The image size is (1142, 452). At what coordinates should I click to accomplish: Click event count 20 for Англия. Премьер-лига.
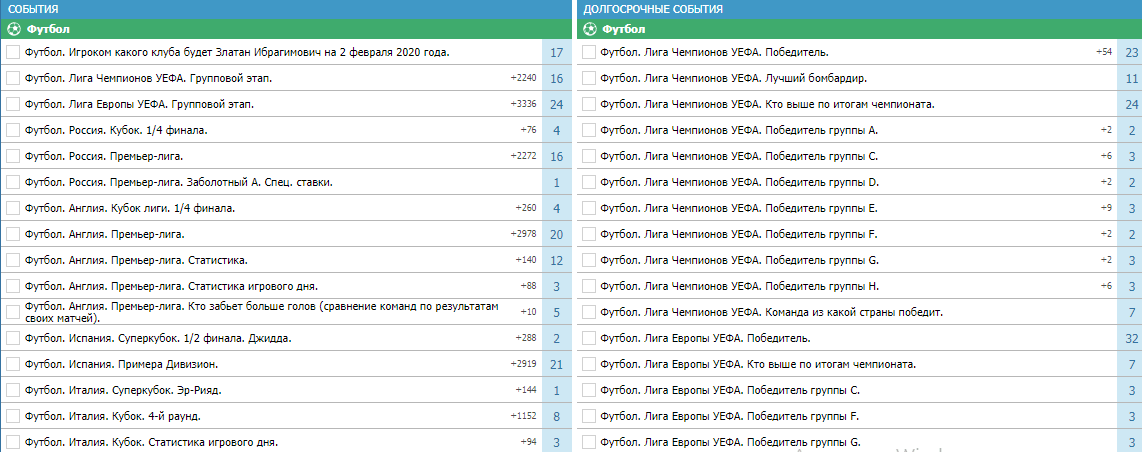tap(557, 234)
